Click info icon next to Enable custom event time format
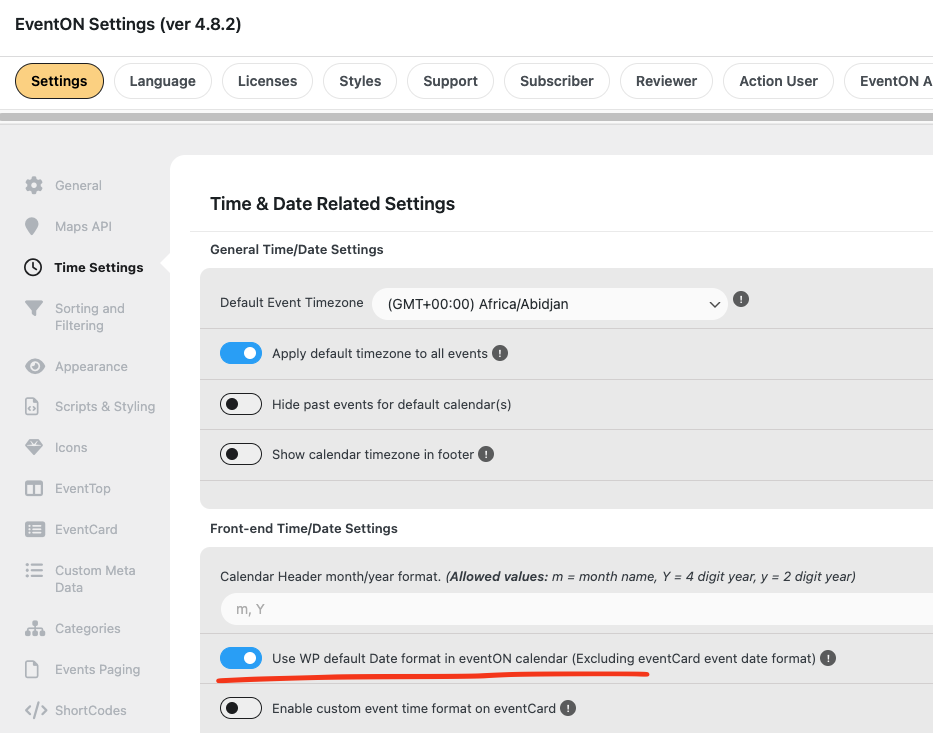The image size is (933, 733). [568, 708]
